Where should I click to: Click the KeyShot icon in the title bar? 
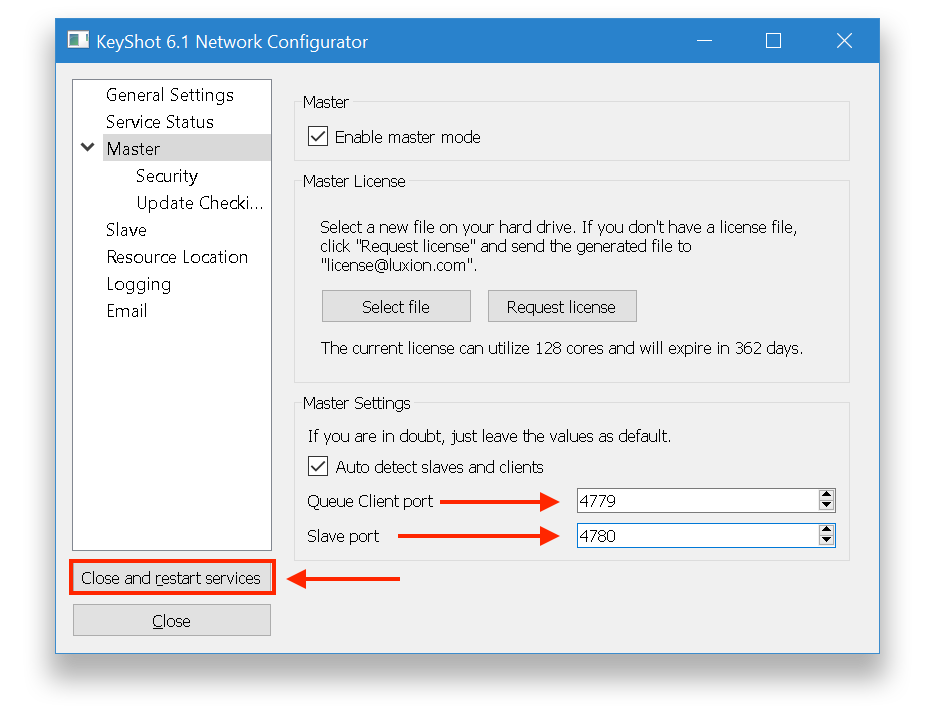pyautogui.click(x=76, y=40)
